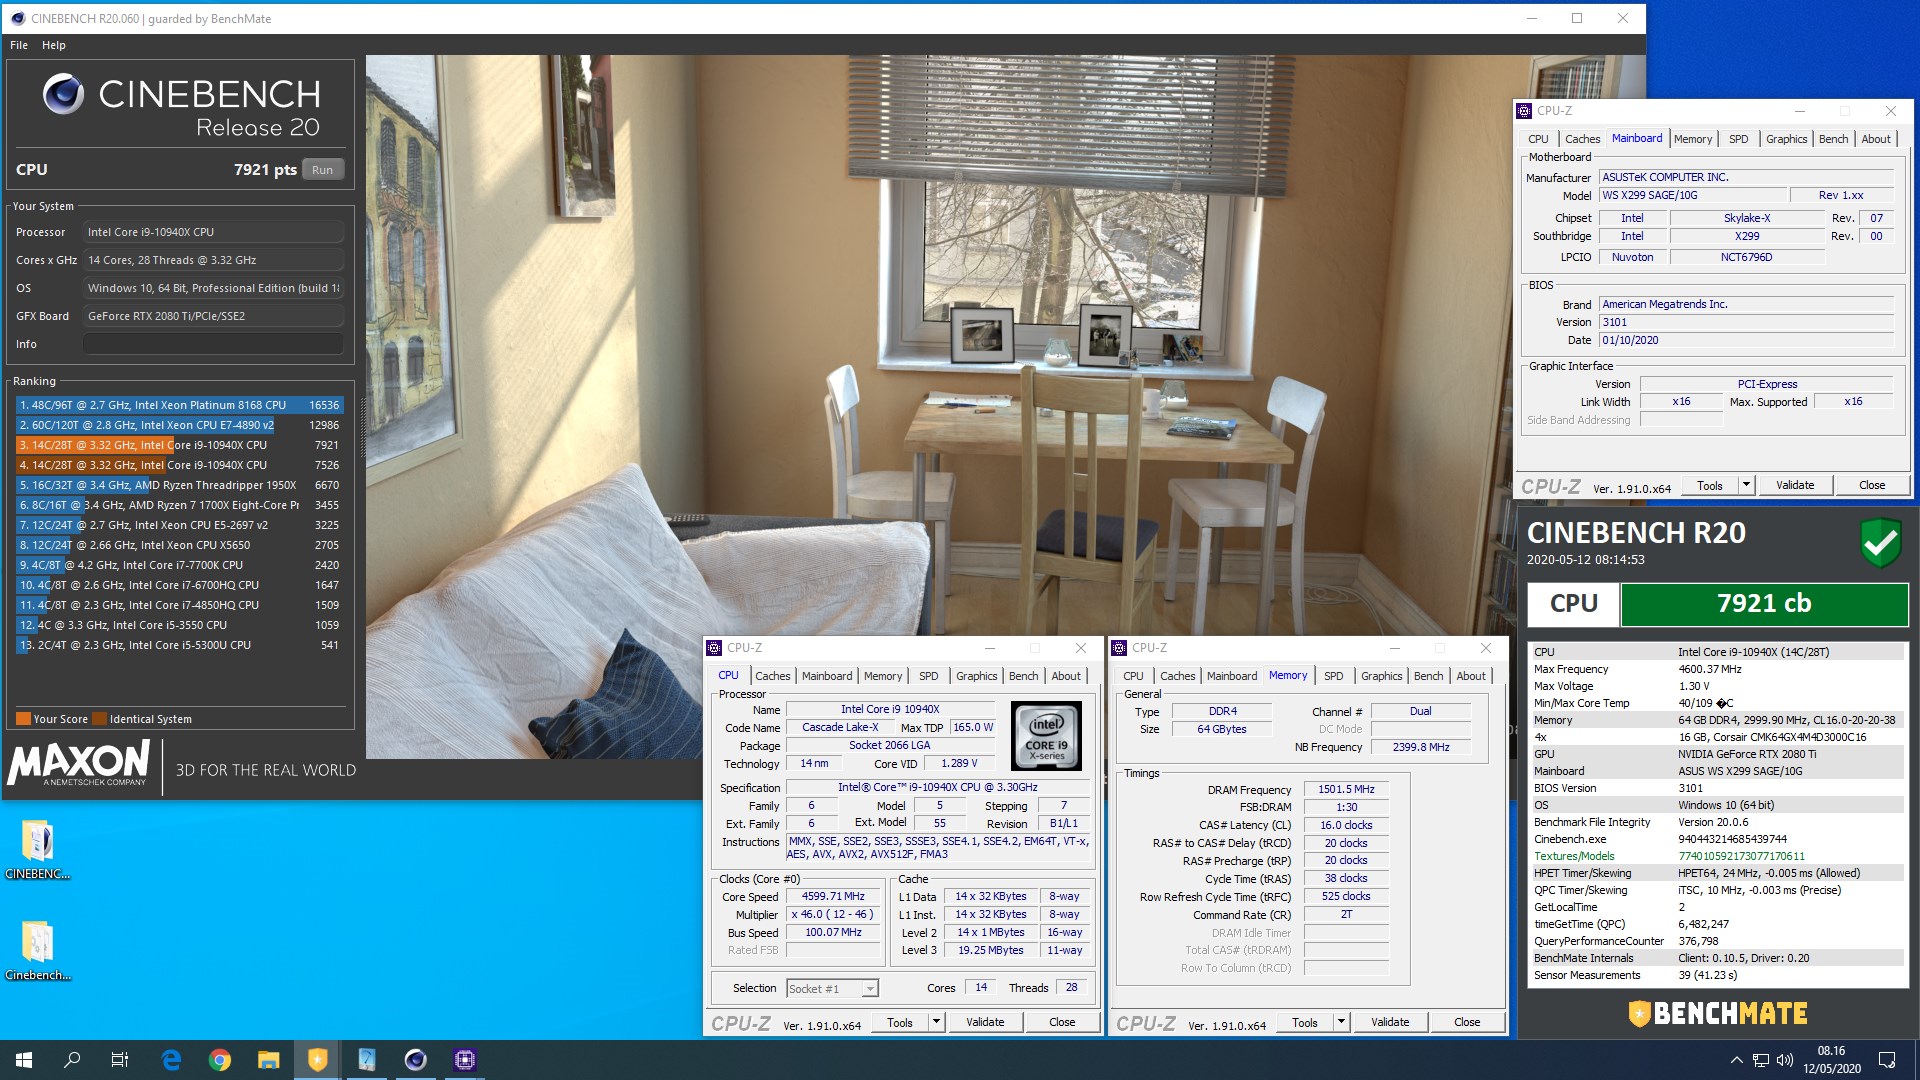Screen dimensions: 1920x1080
Task: Click the Info input field in Cinebench
Action: [213, 344]
